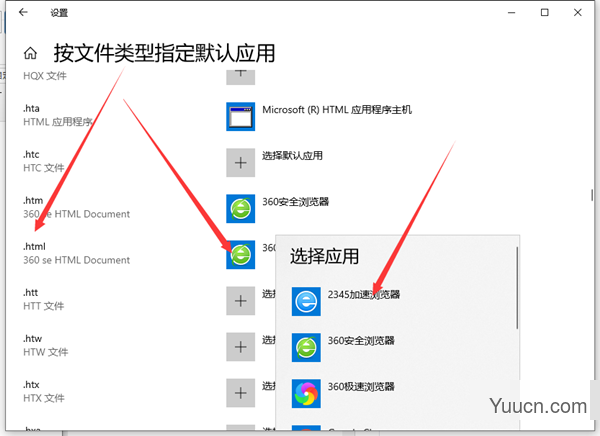Close the Settings window

[x=578, y=13]
